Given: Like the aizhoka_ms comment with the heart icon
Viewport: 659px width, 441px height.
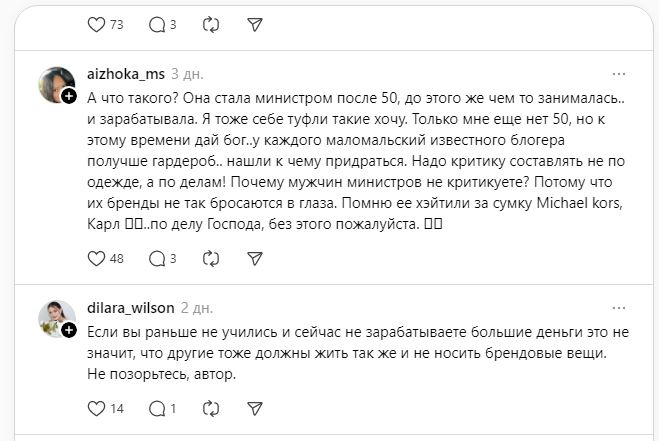Looking at the screenshot, I should click(96, 259).
